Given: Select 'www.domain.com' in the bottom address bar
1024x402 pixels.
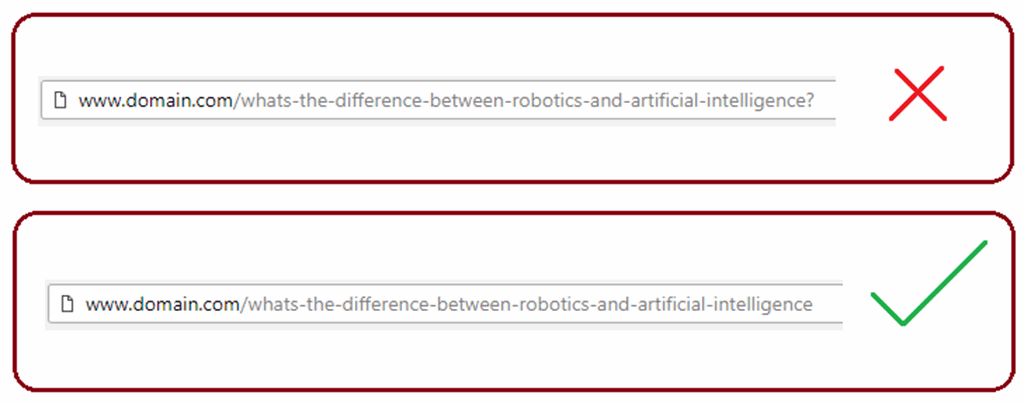Looking at the screenshot, I should [163, 305].
